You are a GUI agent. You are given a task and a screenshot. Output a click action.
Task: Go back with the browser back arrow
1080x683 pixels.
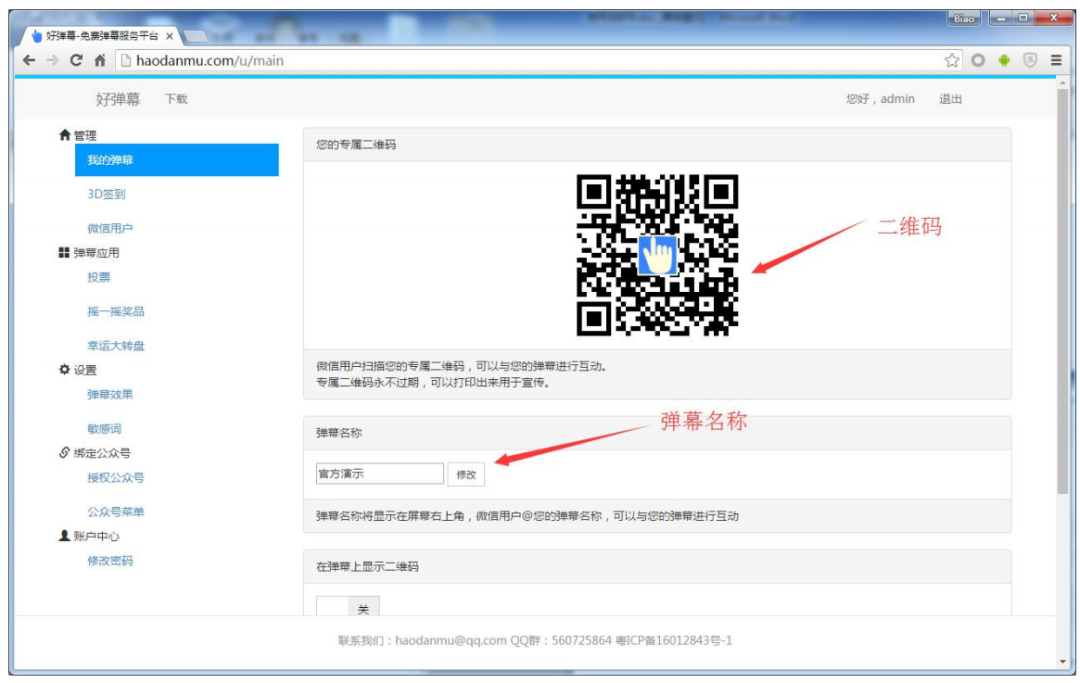pyautogui.click(x=29, y=61)
